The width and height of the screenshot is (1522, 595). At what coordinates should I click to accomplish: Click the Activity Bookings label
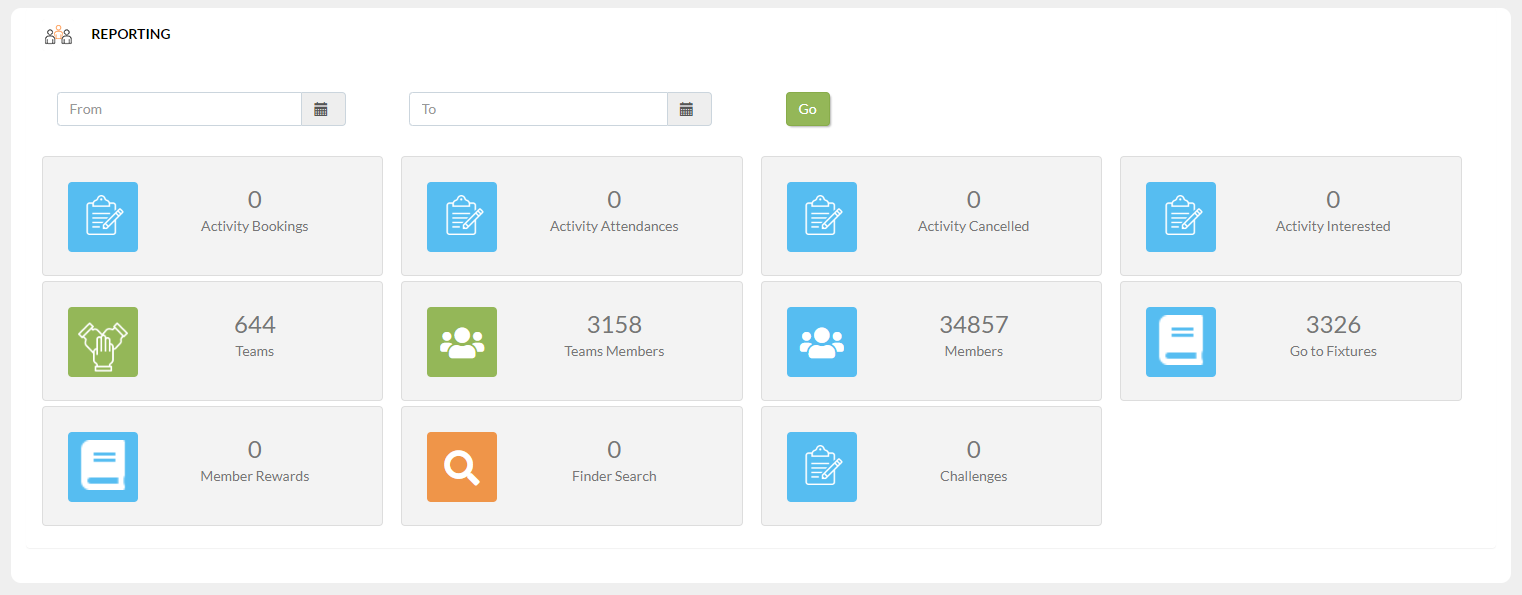click(255, 226)
